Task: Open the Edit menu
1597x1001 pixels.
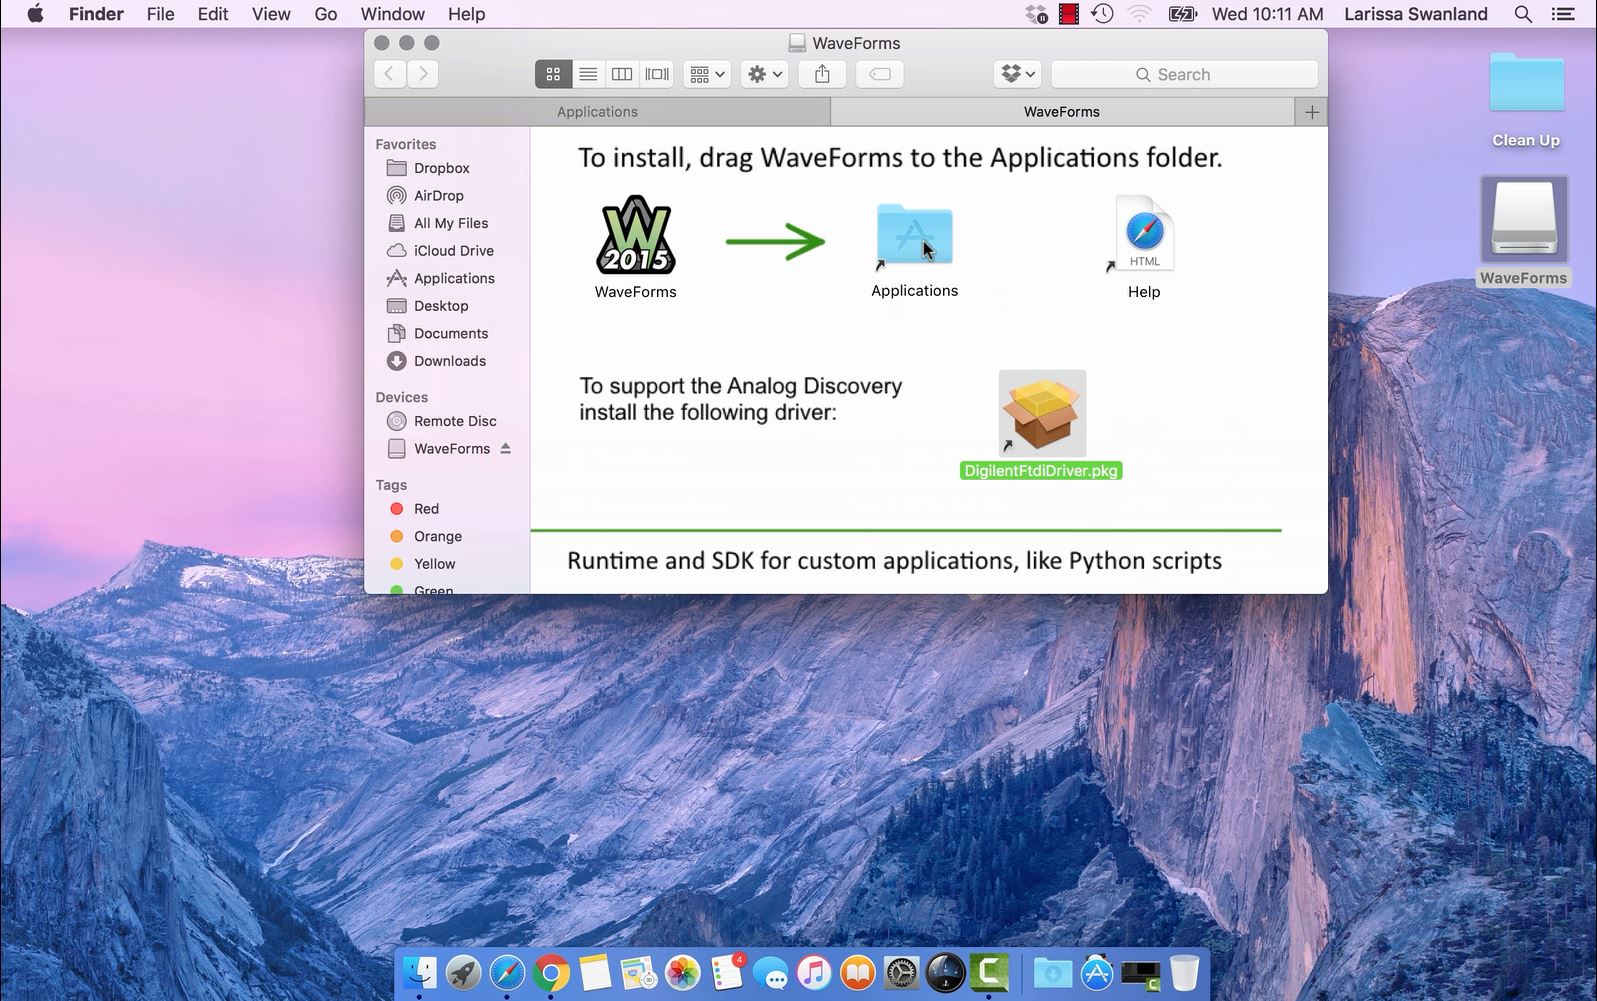Action: 213,14
